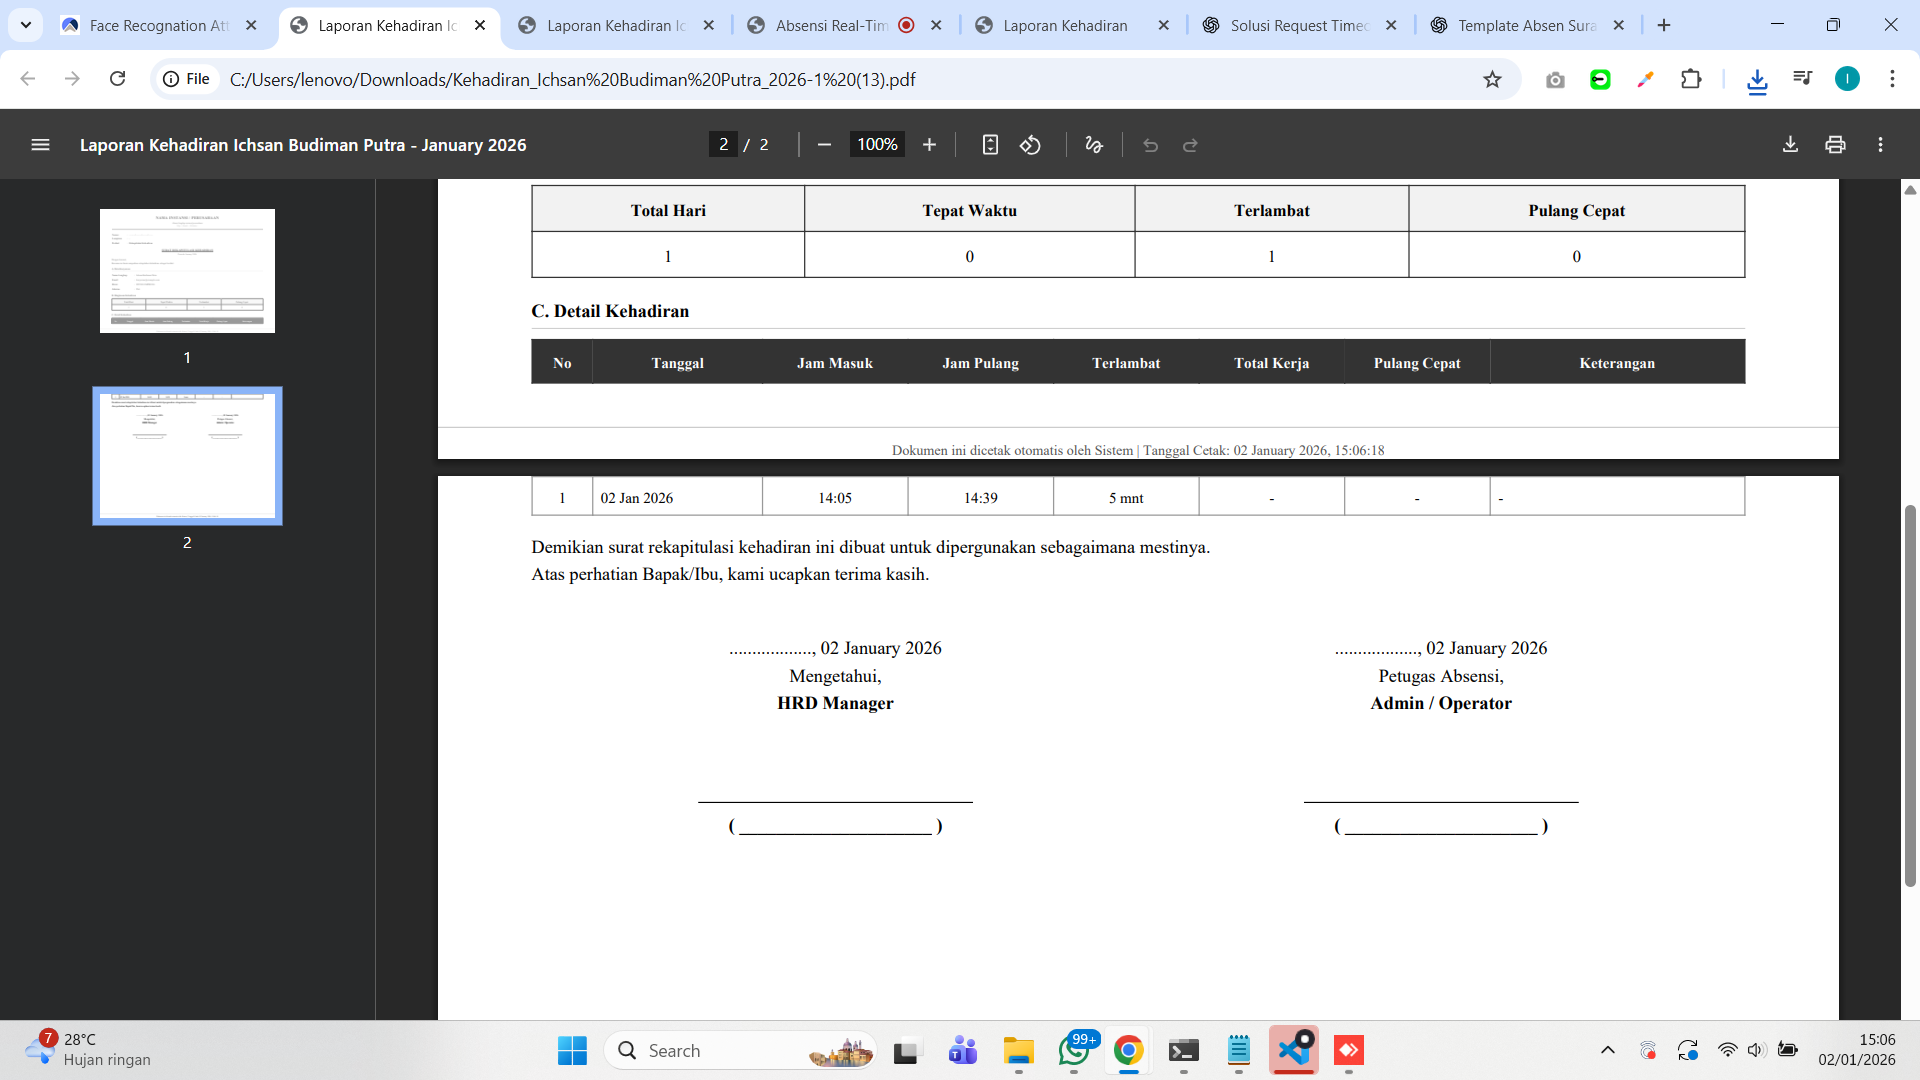Select page 1 thumbnail
Viewport: 1920px width, 1080px height.
[187, 271]
